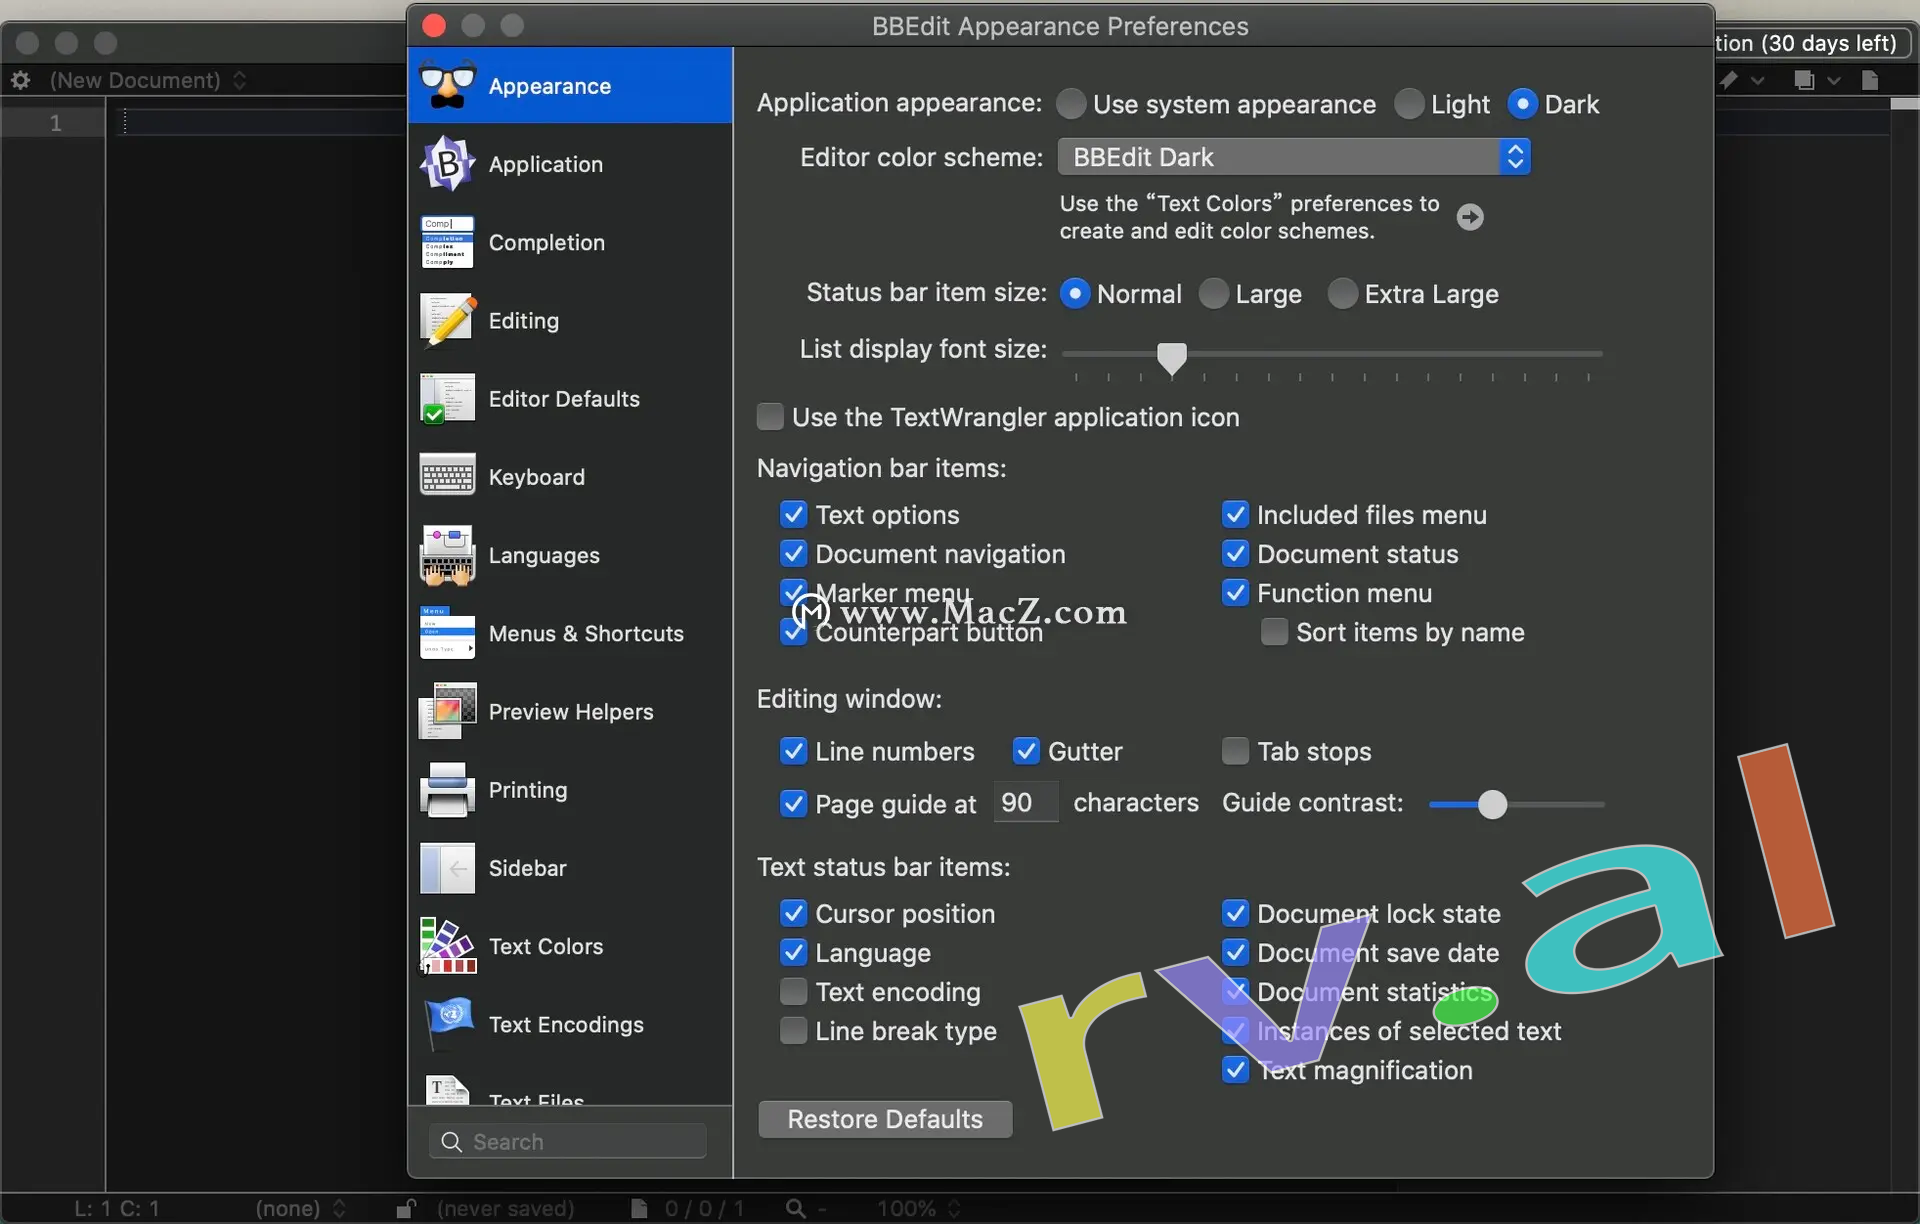Click the L: 1 C: 1 cursor position

pos(117,1208)
